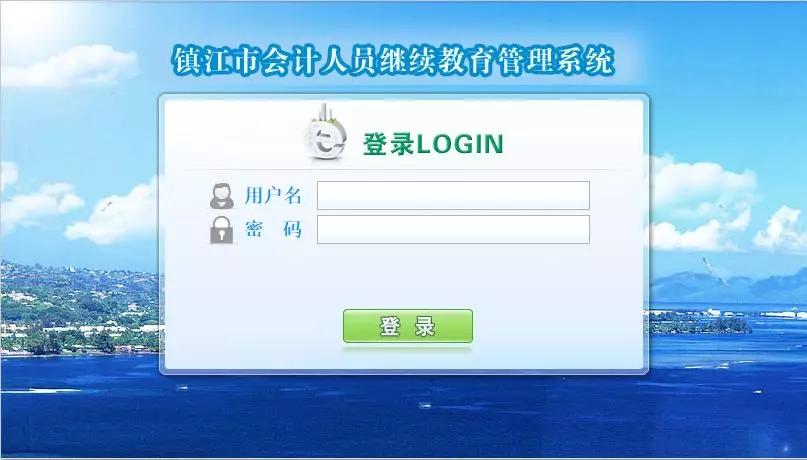Image resolution: width=807 pixels, height=460 pixels.
Task: Click the green 登录LOGIN heading
Action: pos(433,144)
